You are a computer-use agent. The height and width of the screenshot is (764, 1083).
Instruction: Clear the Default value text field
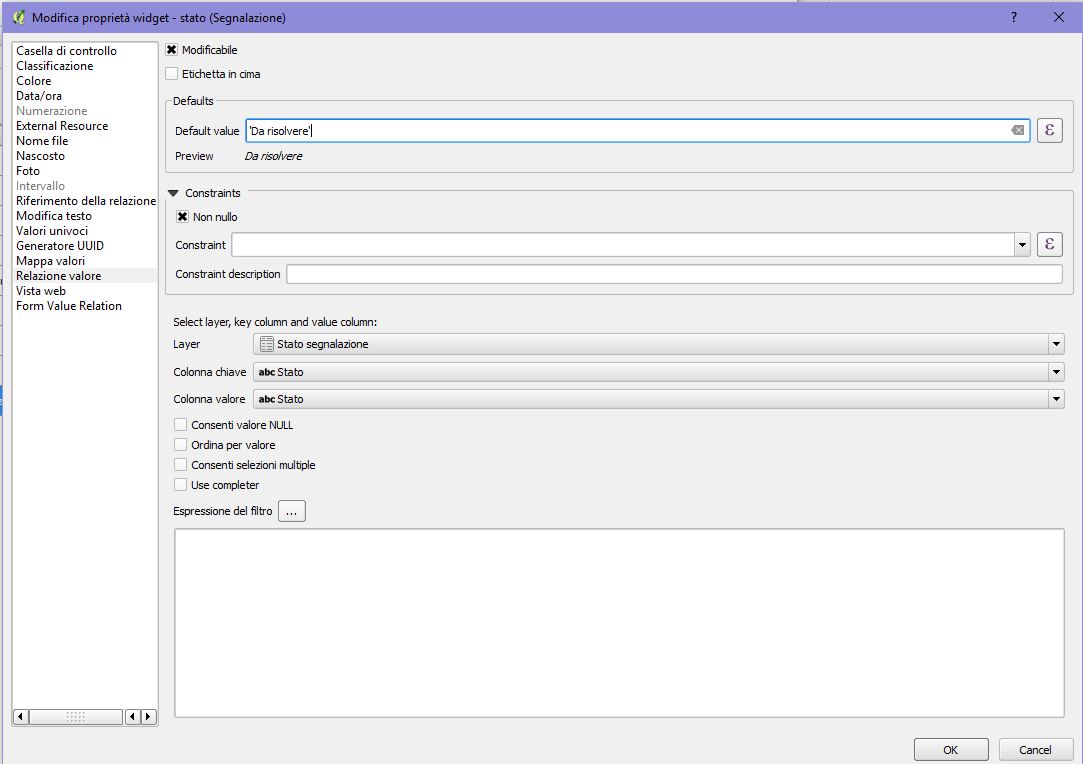click(x=1018, y=130)
